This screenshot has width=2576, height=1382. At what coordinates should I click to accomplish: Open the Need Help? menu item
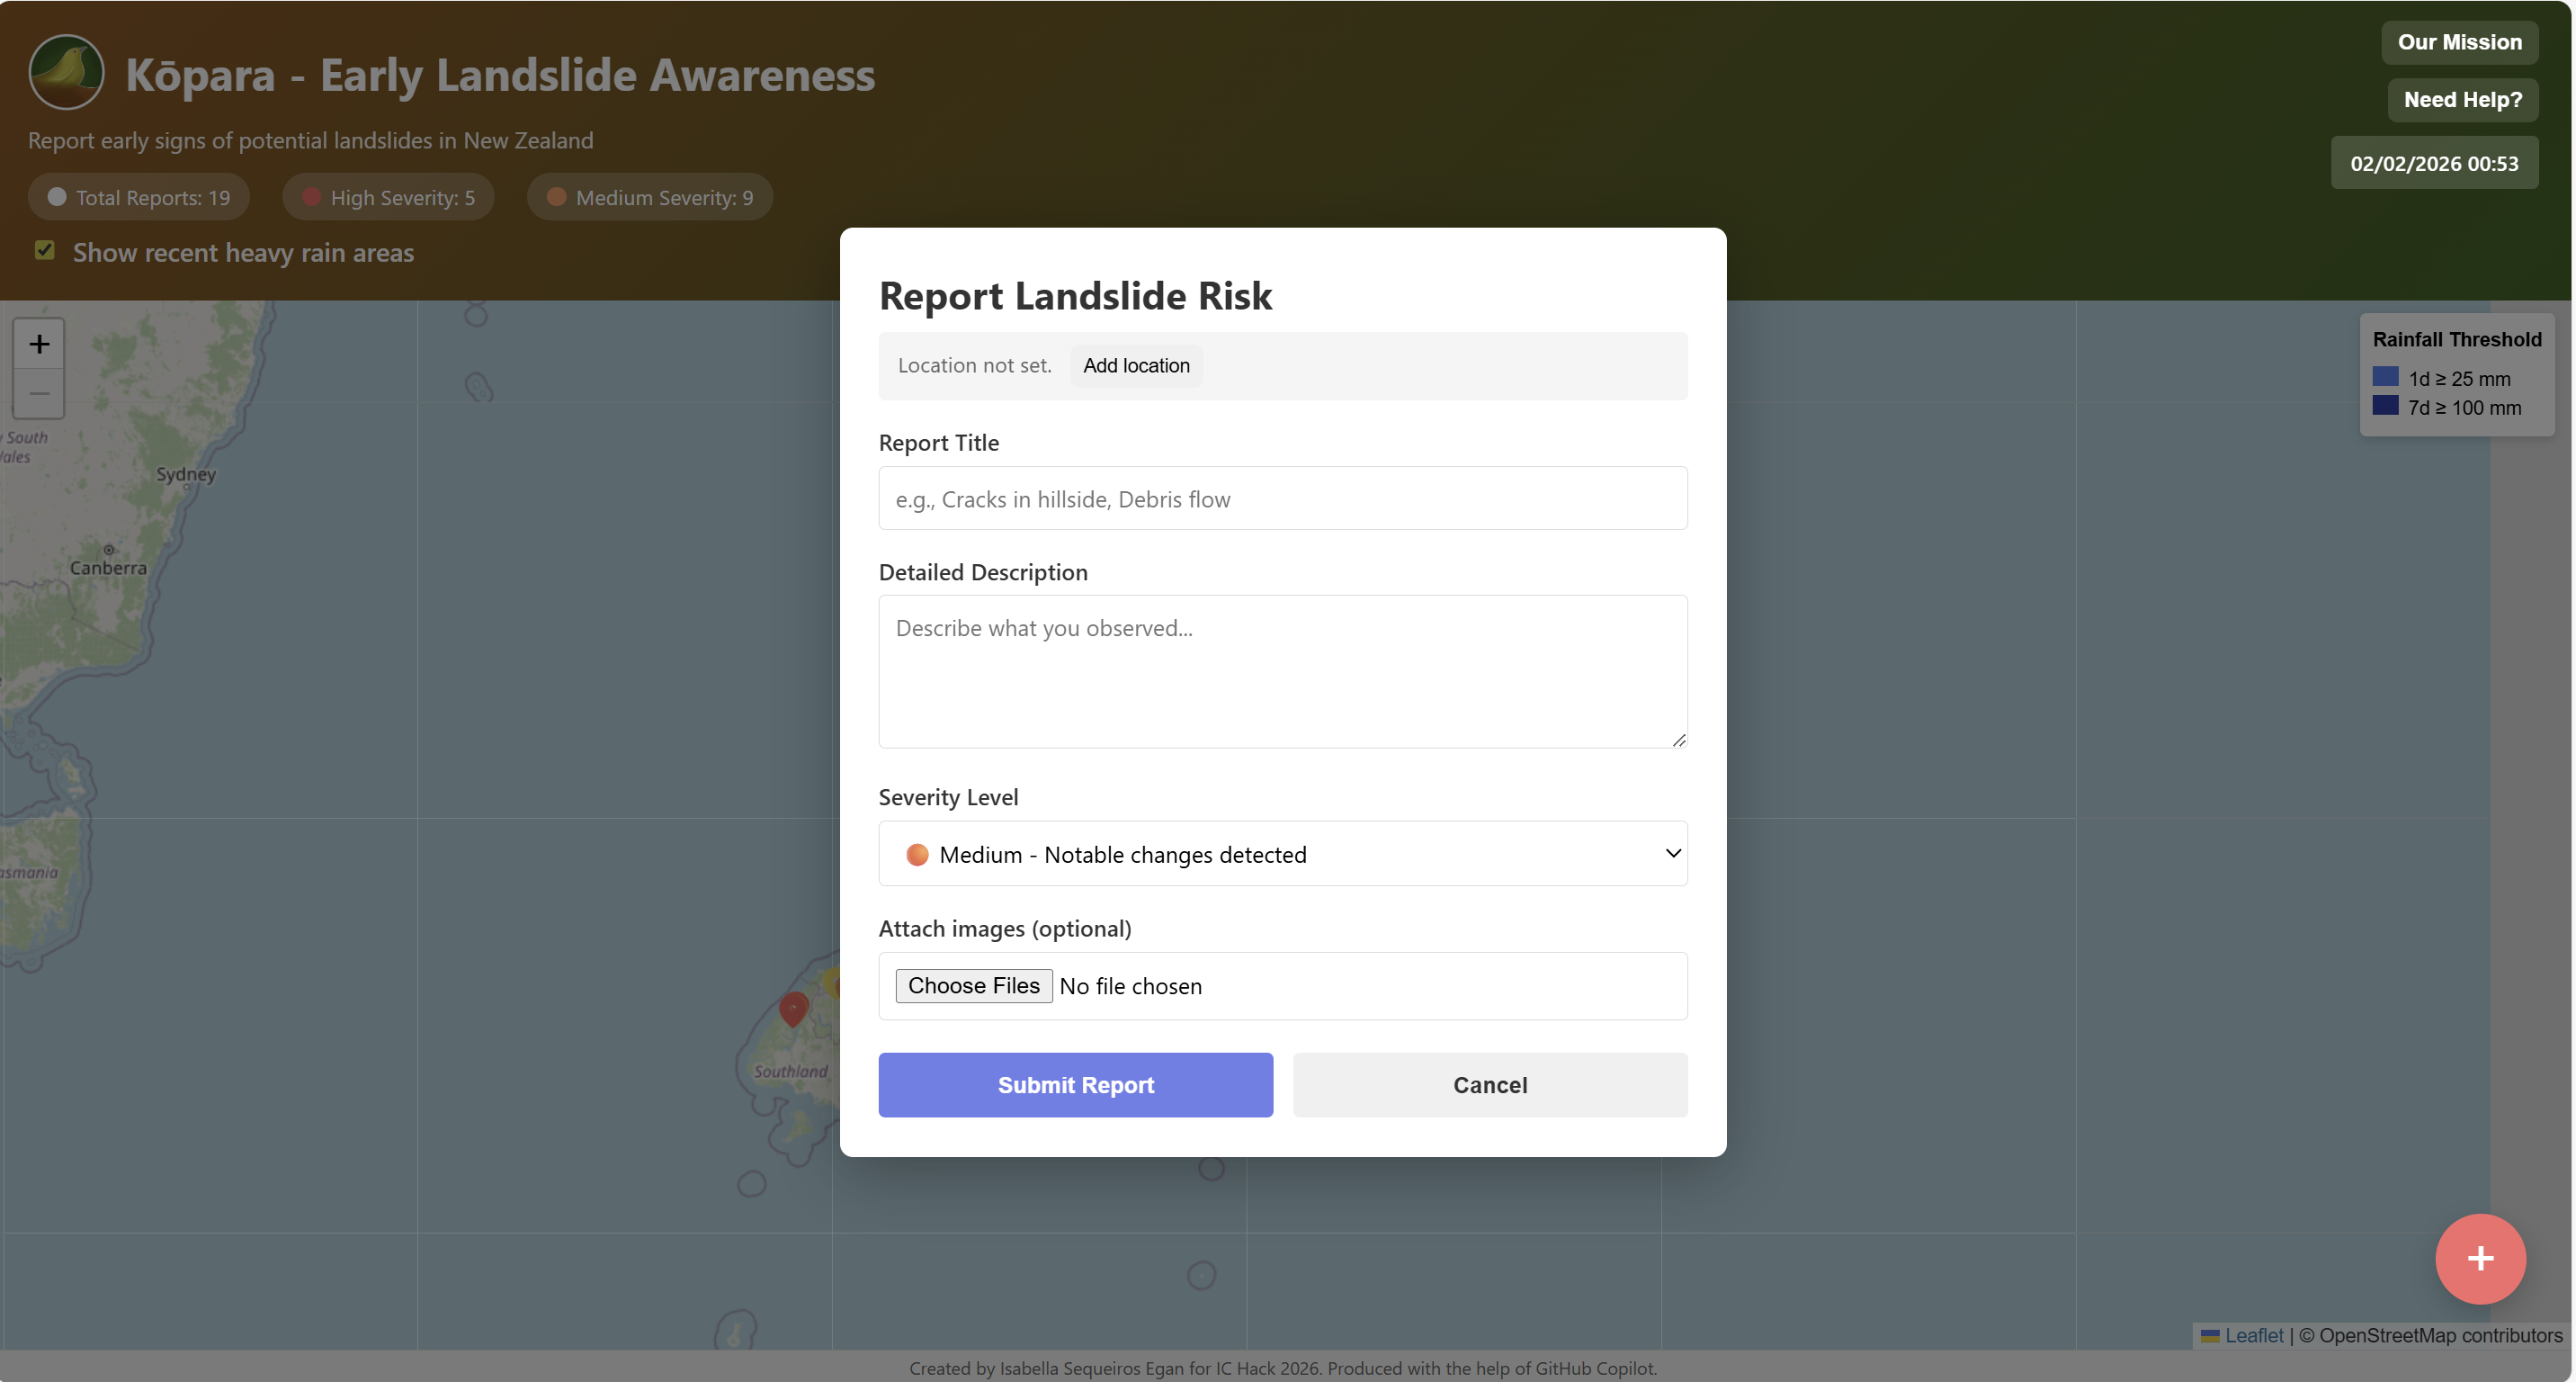point(2461,100)
